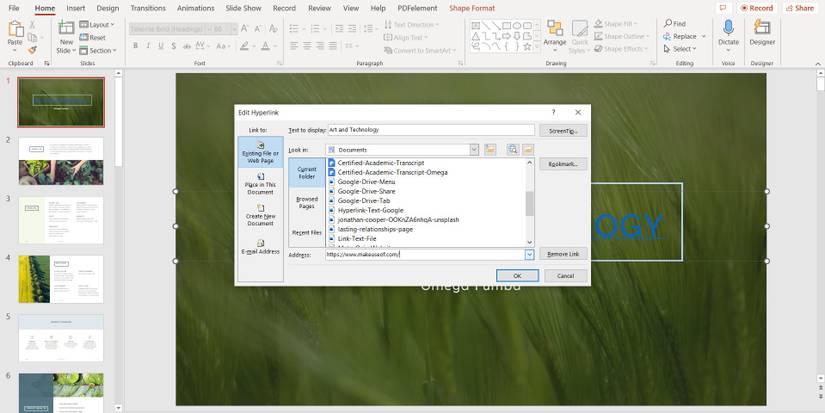Select the Current Folder view

307,173
